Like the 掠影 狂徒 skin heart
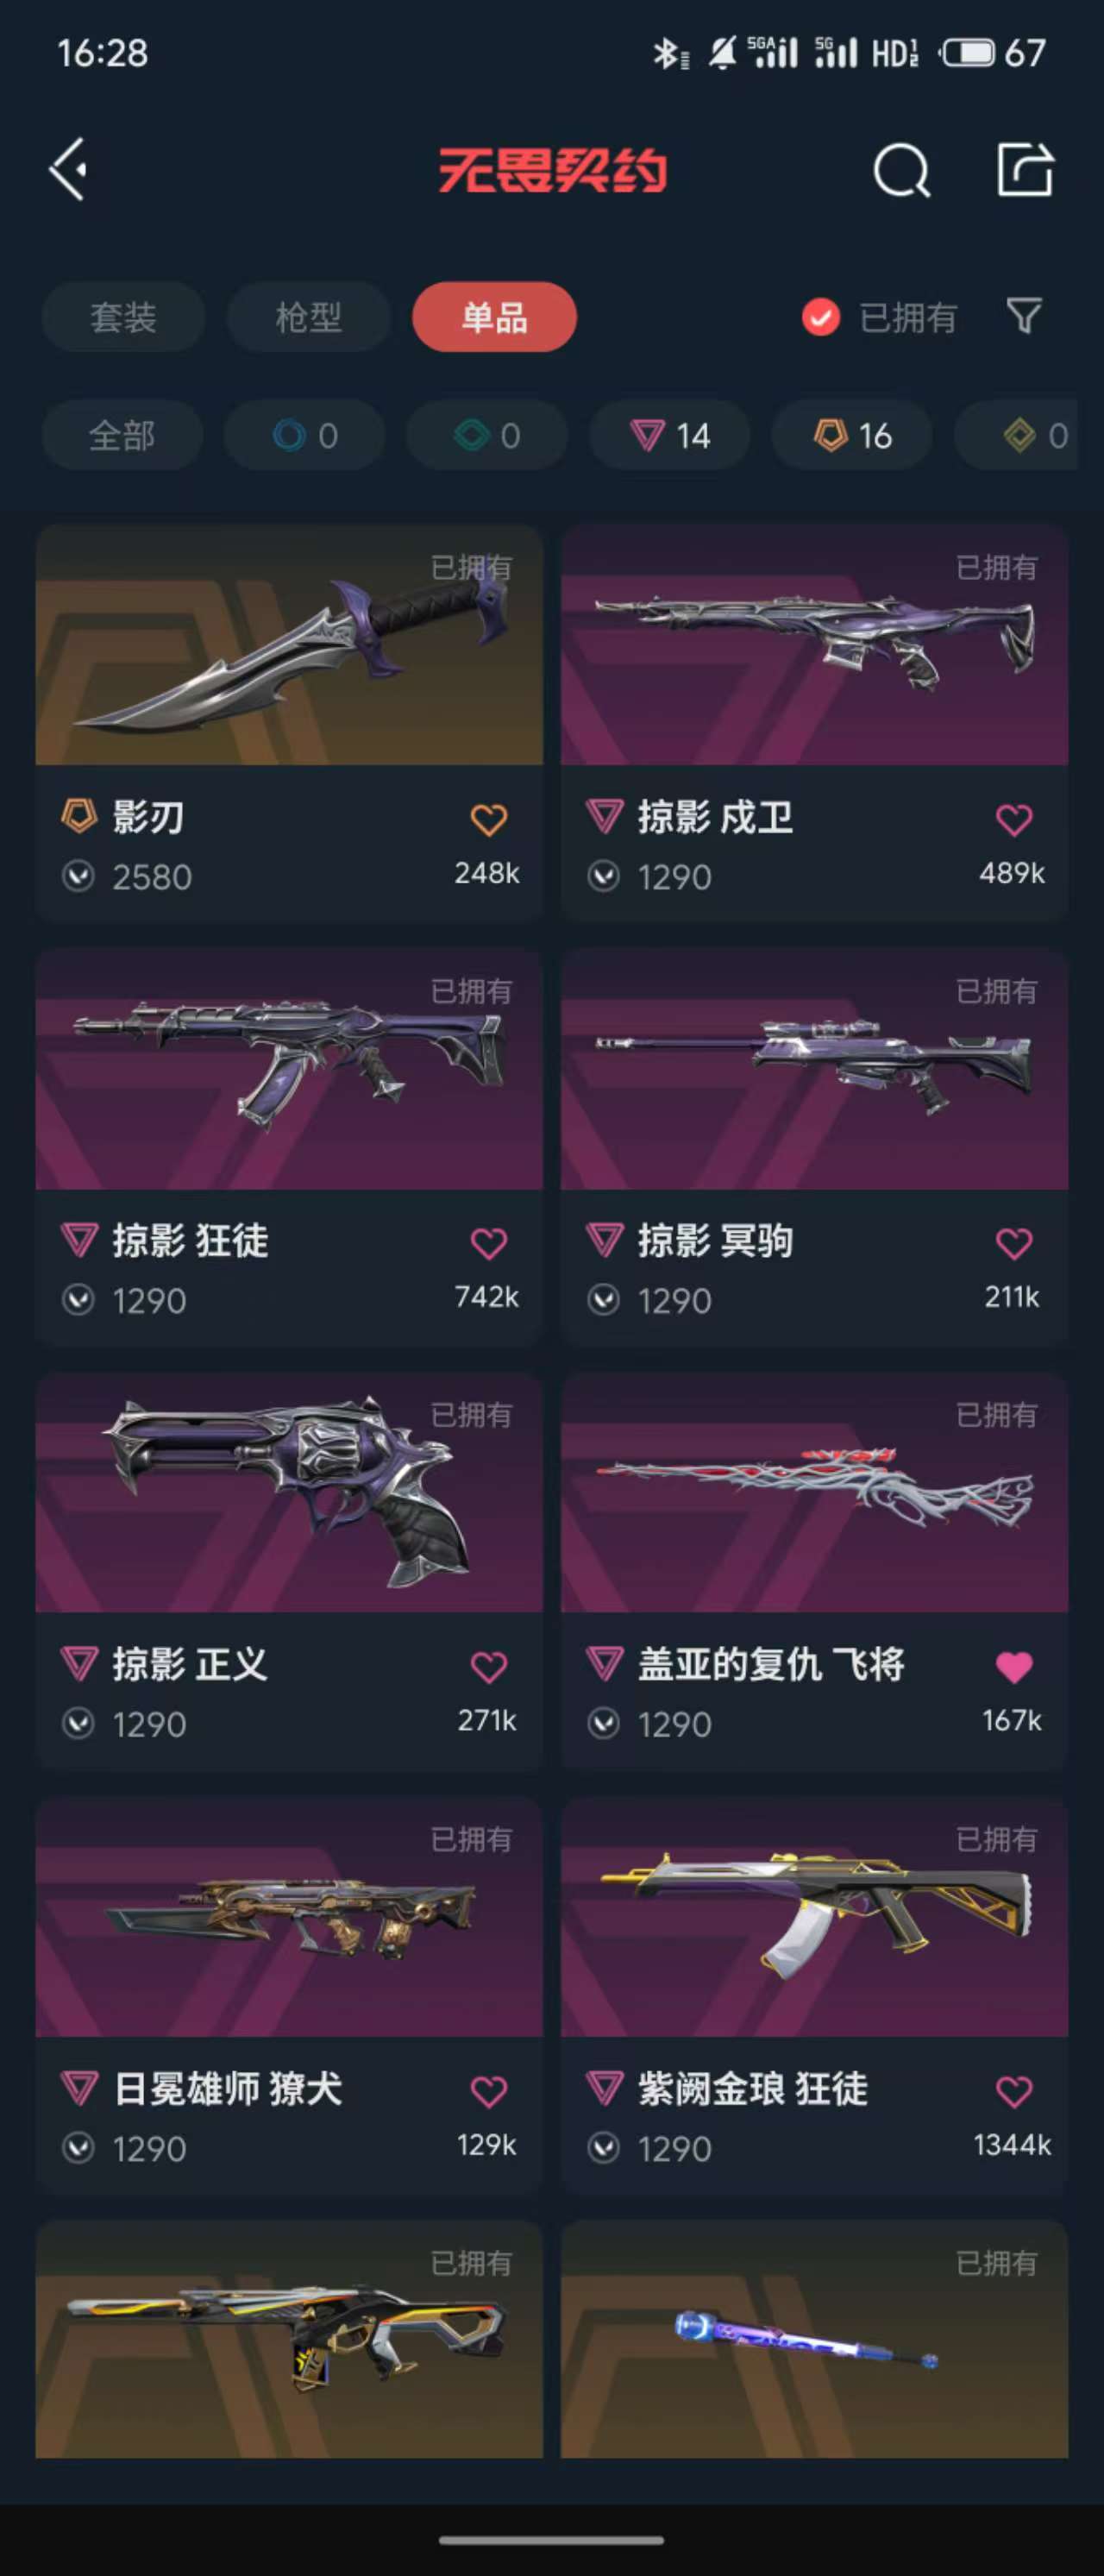This screenshot has width=1104, height=2576. tap(488, 1244)
